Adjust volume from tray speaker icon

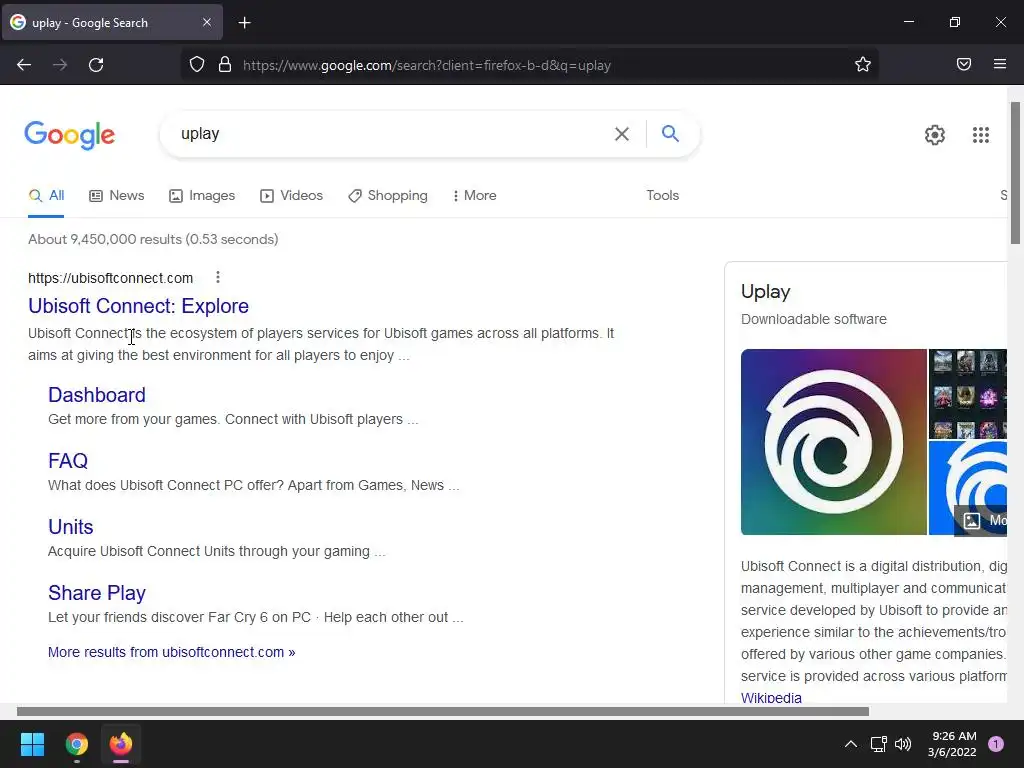[x=903, y=744]
